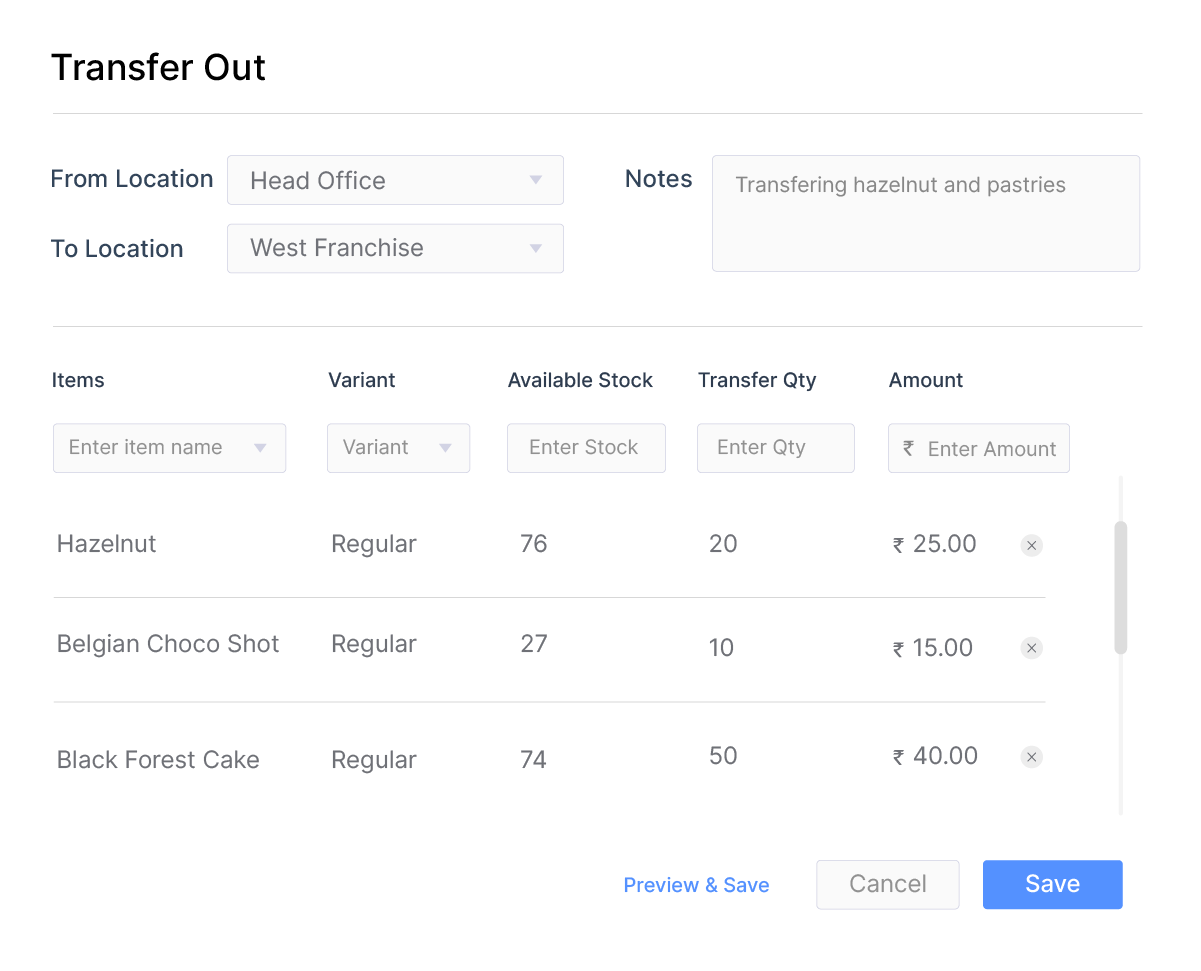
Task: Click the Enter Qty input
Action: (775, 448)
